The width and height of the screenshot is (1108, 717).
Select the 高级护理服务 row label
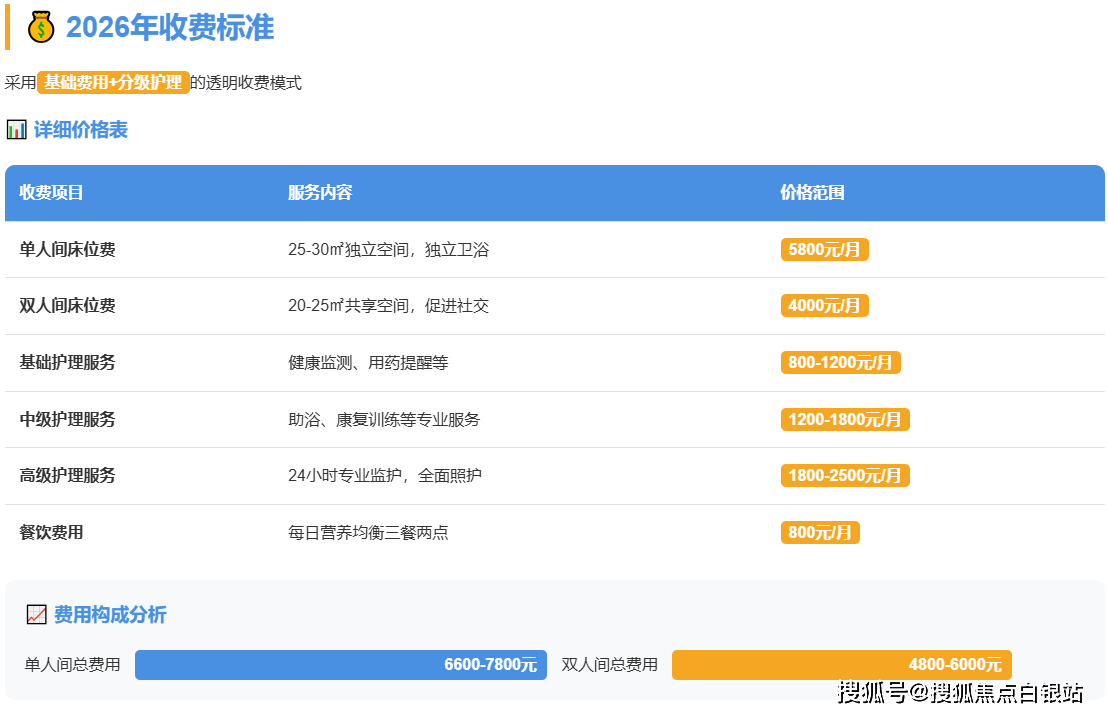coord(68,476)
